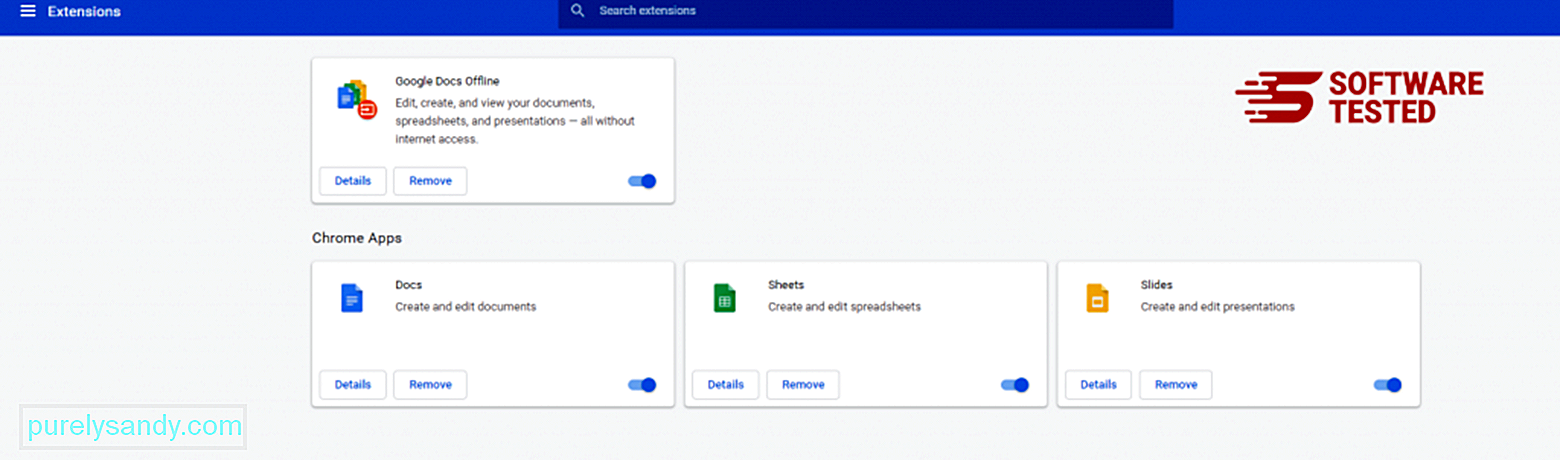Click the Google Docs Offline title text
The height and width of the screenshot is (460, 1560).
[447, 81]
